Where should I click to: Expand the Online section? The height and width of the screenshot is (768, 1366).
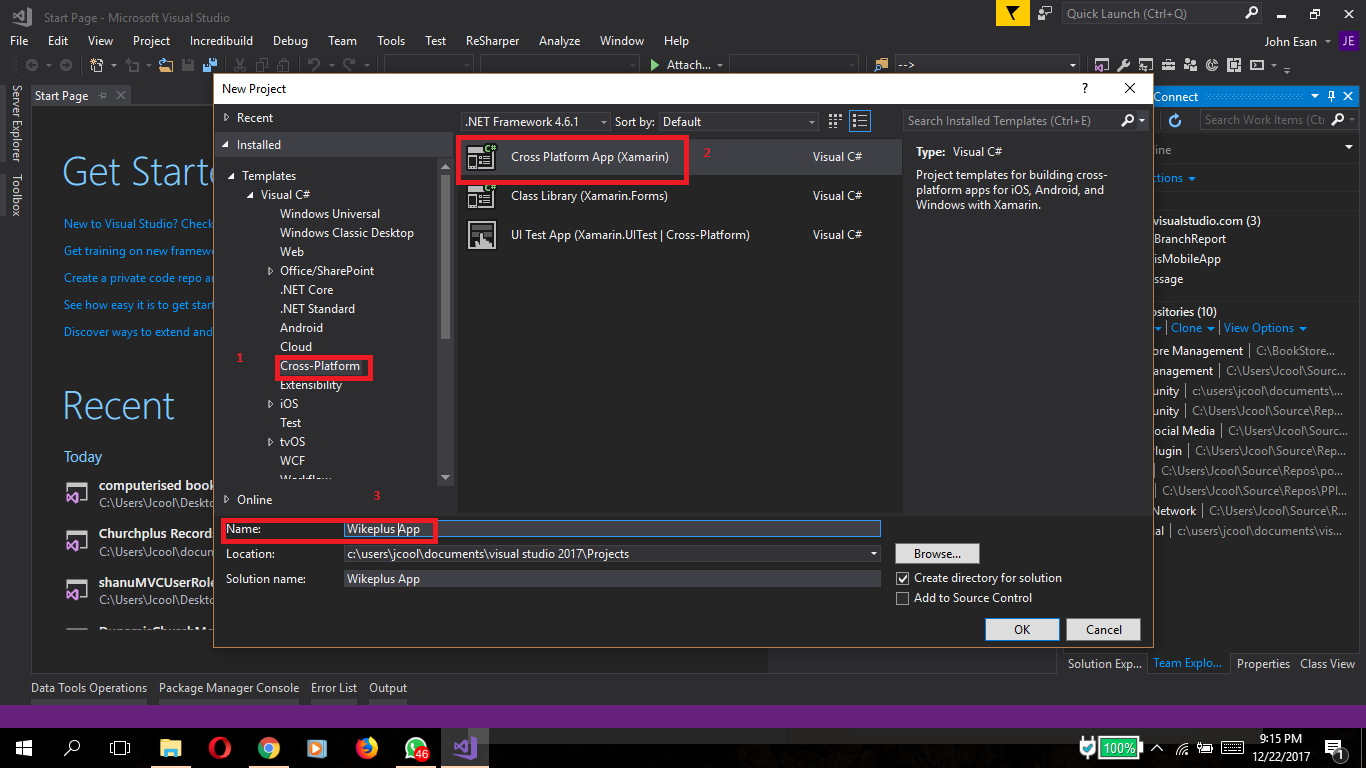227,500
